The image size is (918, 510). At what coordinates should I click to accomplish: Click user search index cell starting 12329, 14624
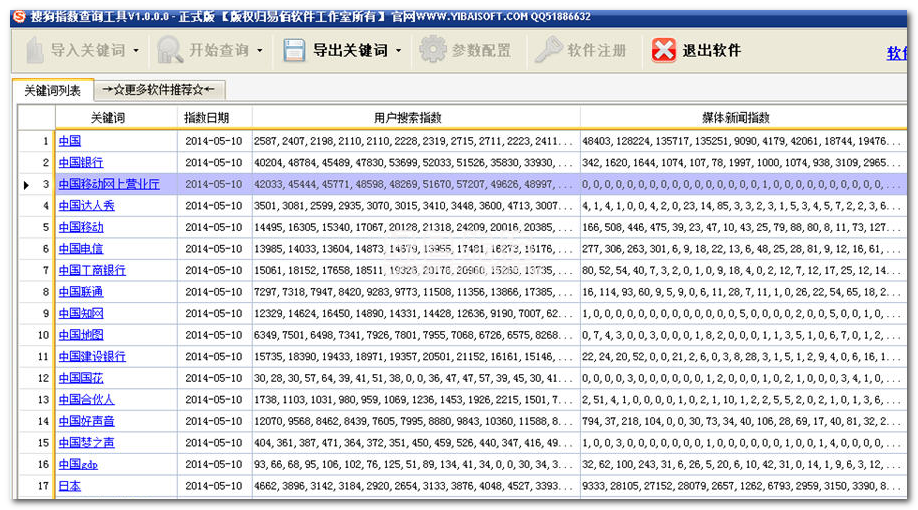point(416,313)
